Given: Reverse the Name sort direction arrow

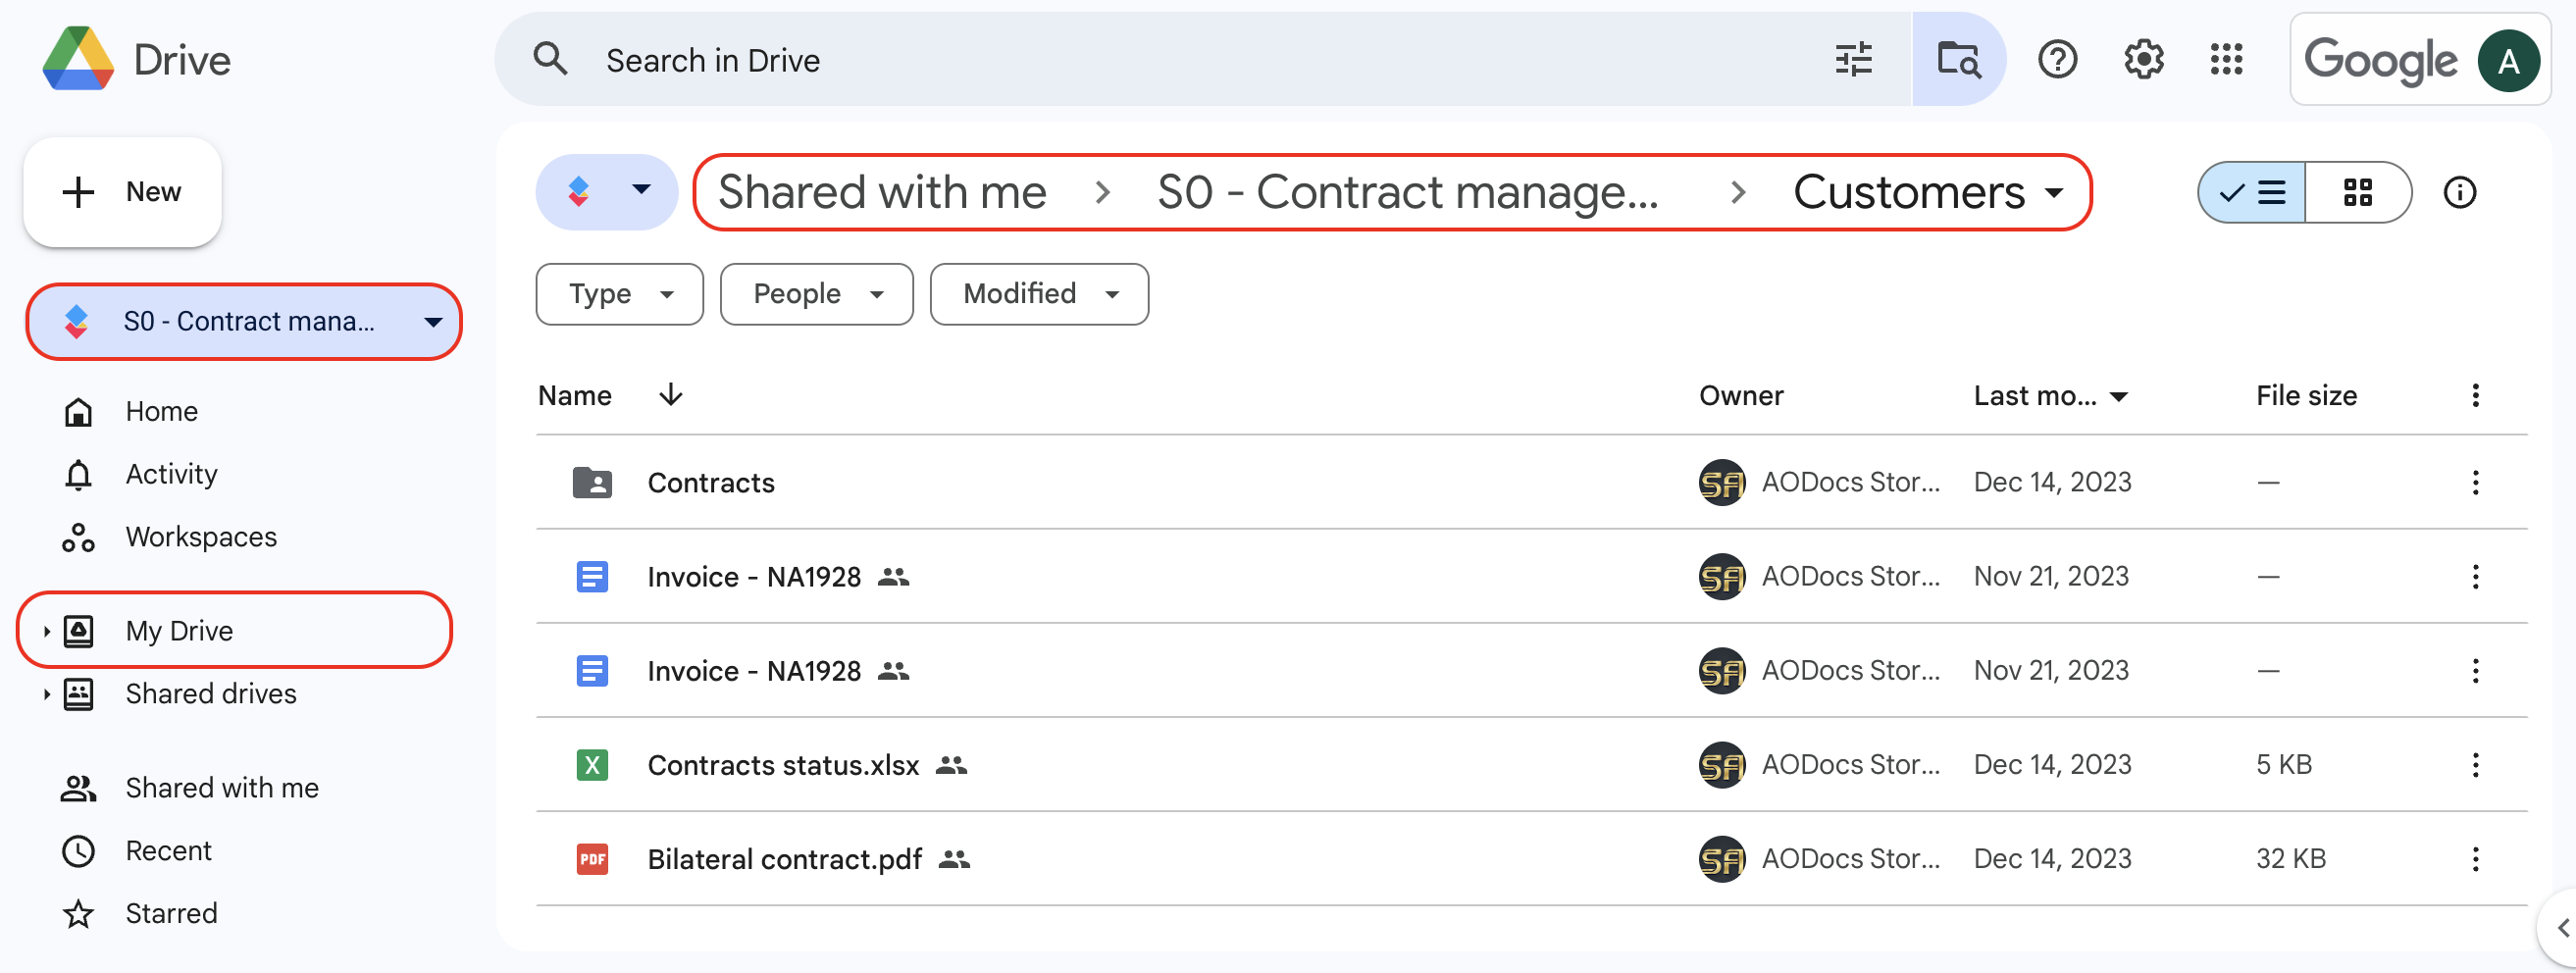Looking at the screenshot, I should 671,395.
